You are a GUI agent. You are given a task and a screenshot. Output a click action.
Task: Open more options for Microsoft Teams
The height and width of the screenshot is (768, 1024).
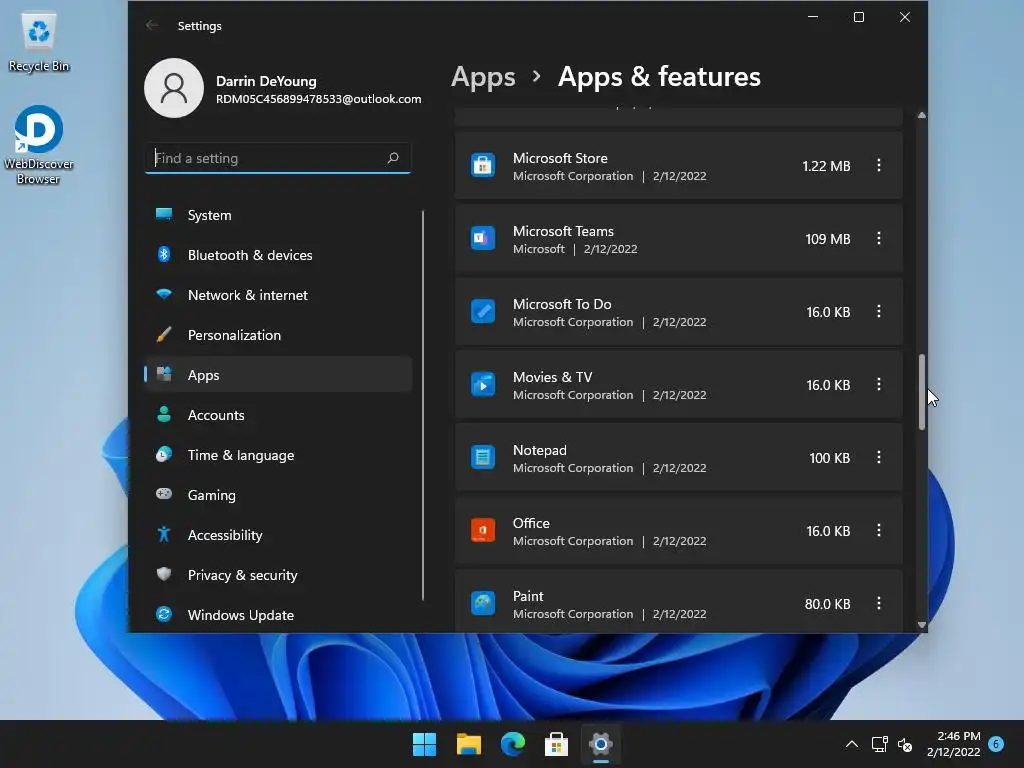coord(878,238)
